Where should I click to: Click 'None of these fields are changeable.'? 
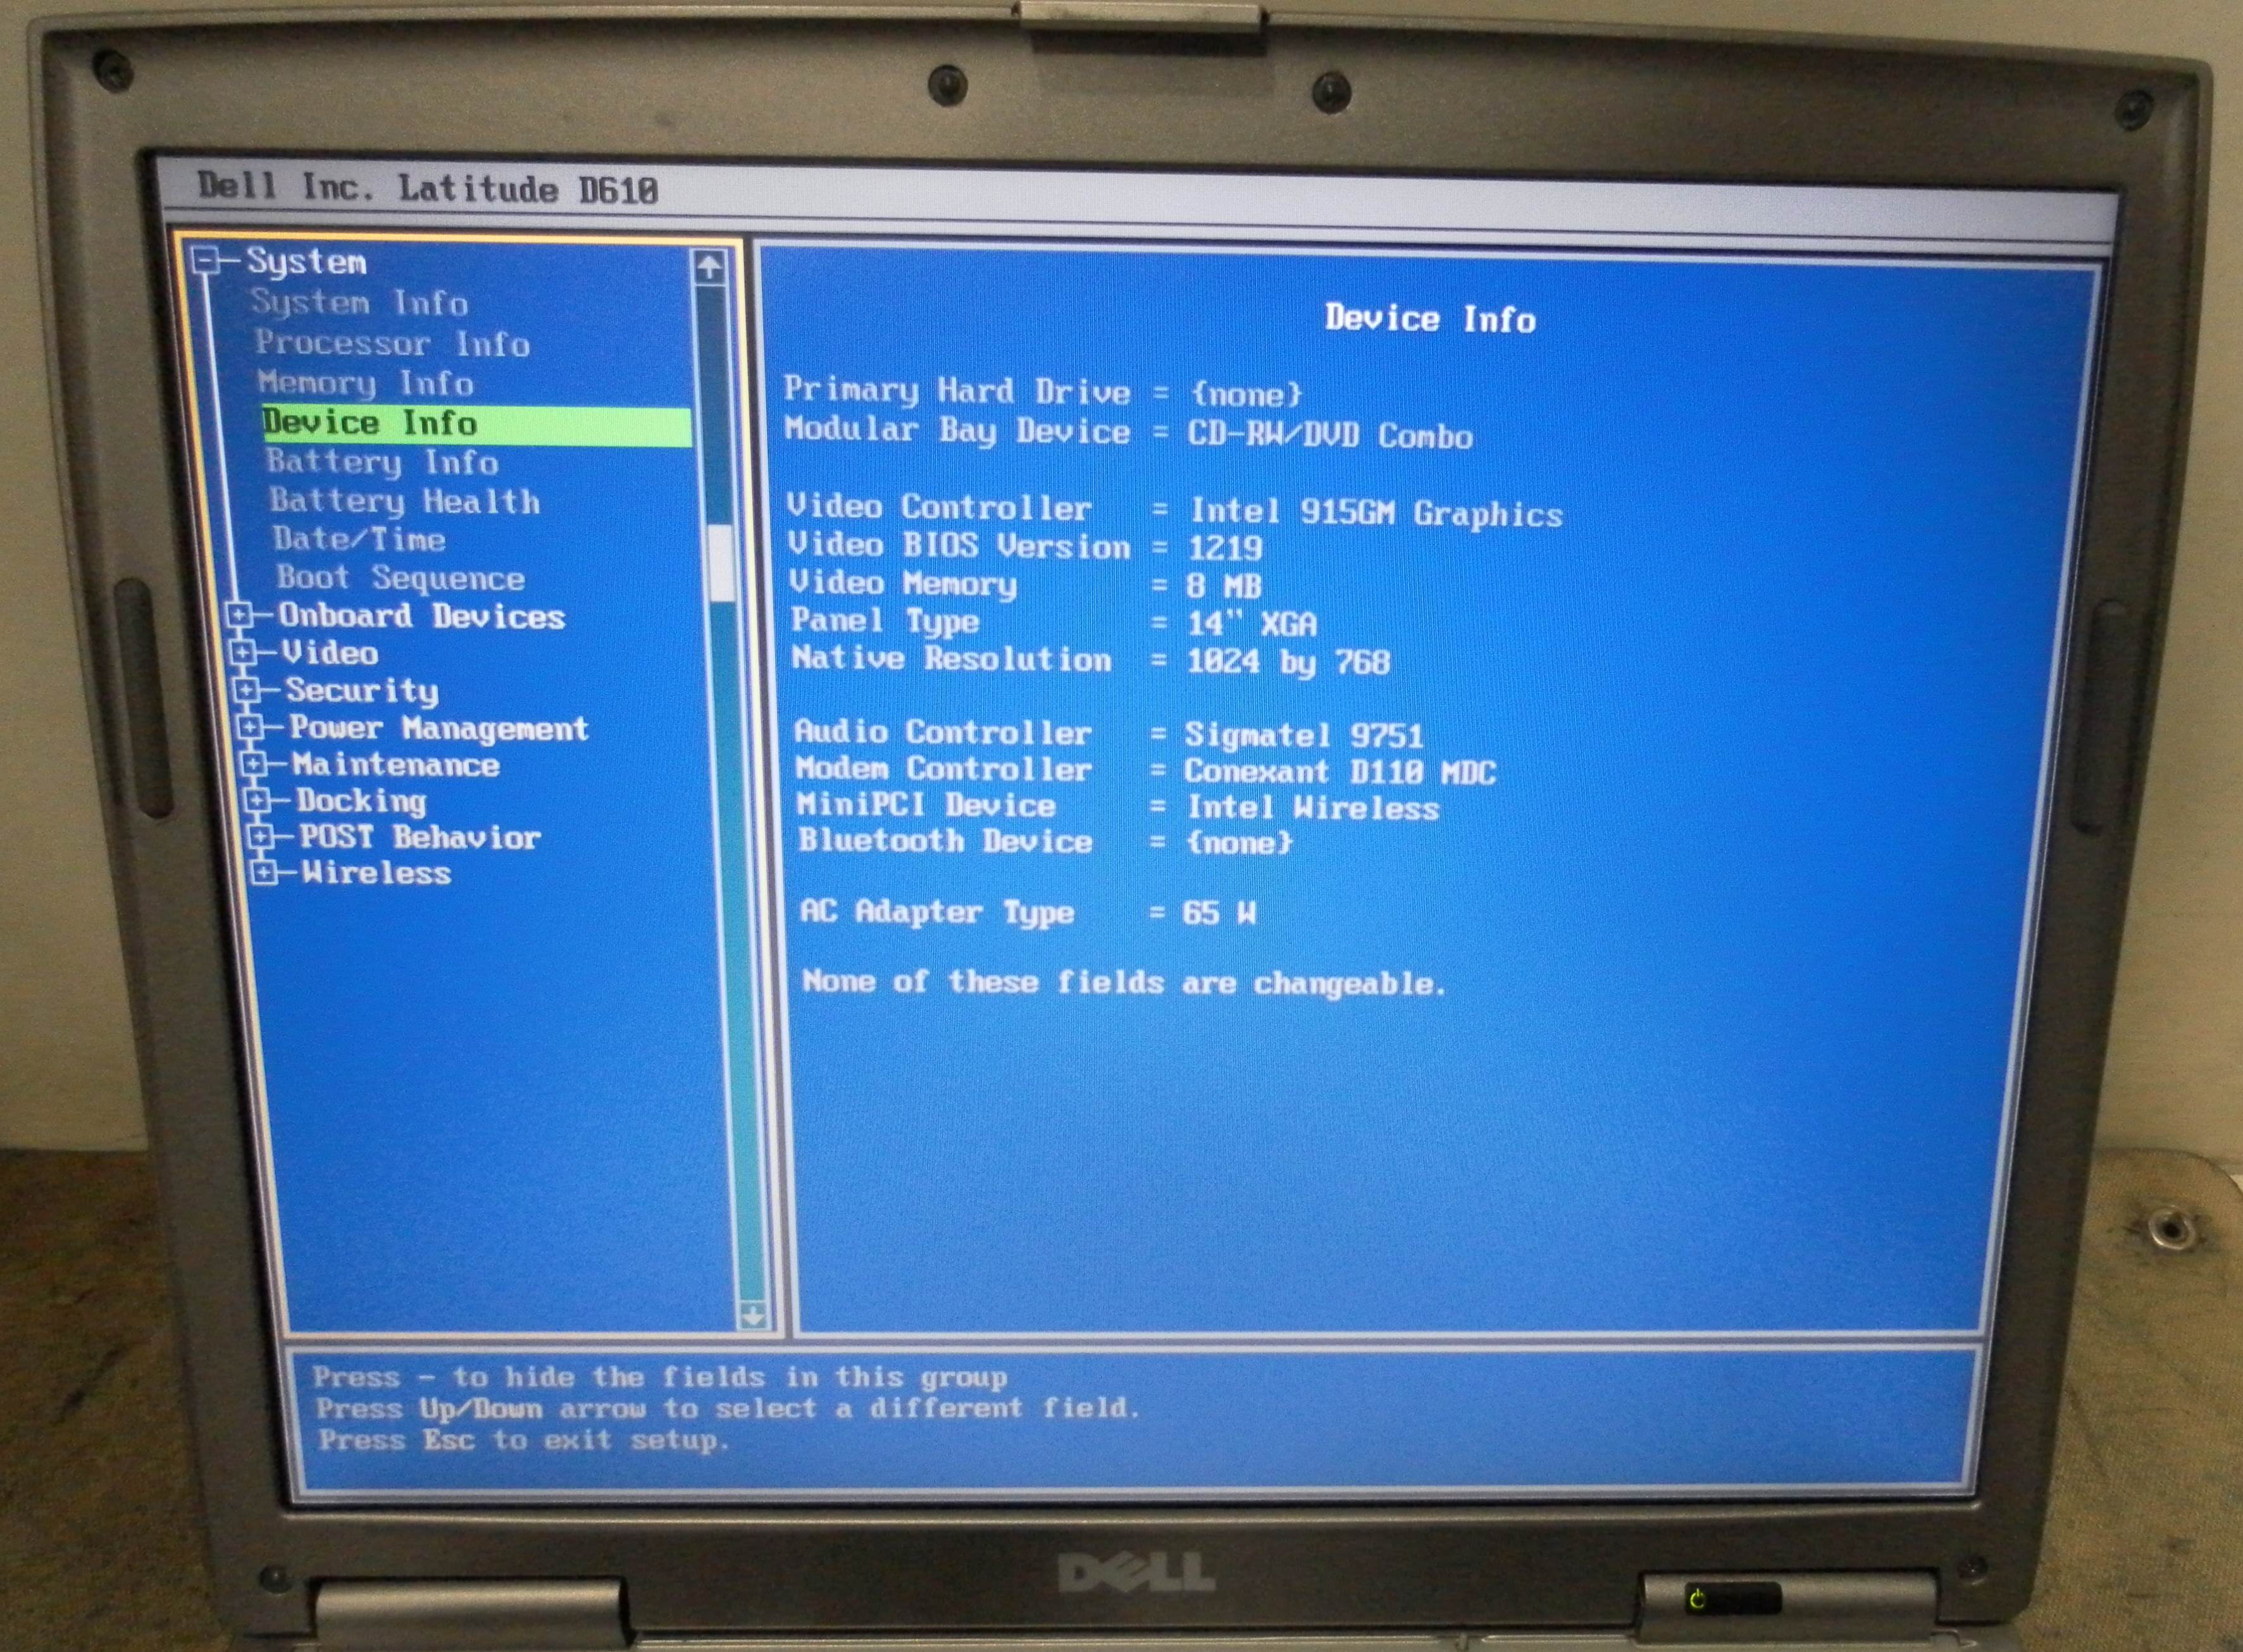point(1124,983)
